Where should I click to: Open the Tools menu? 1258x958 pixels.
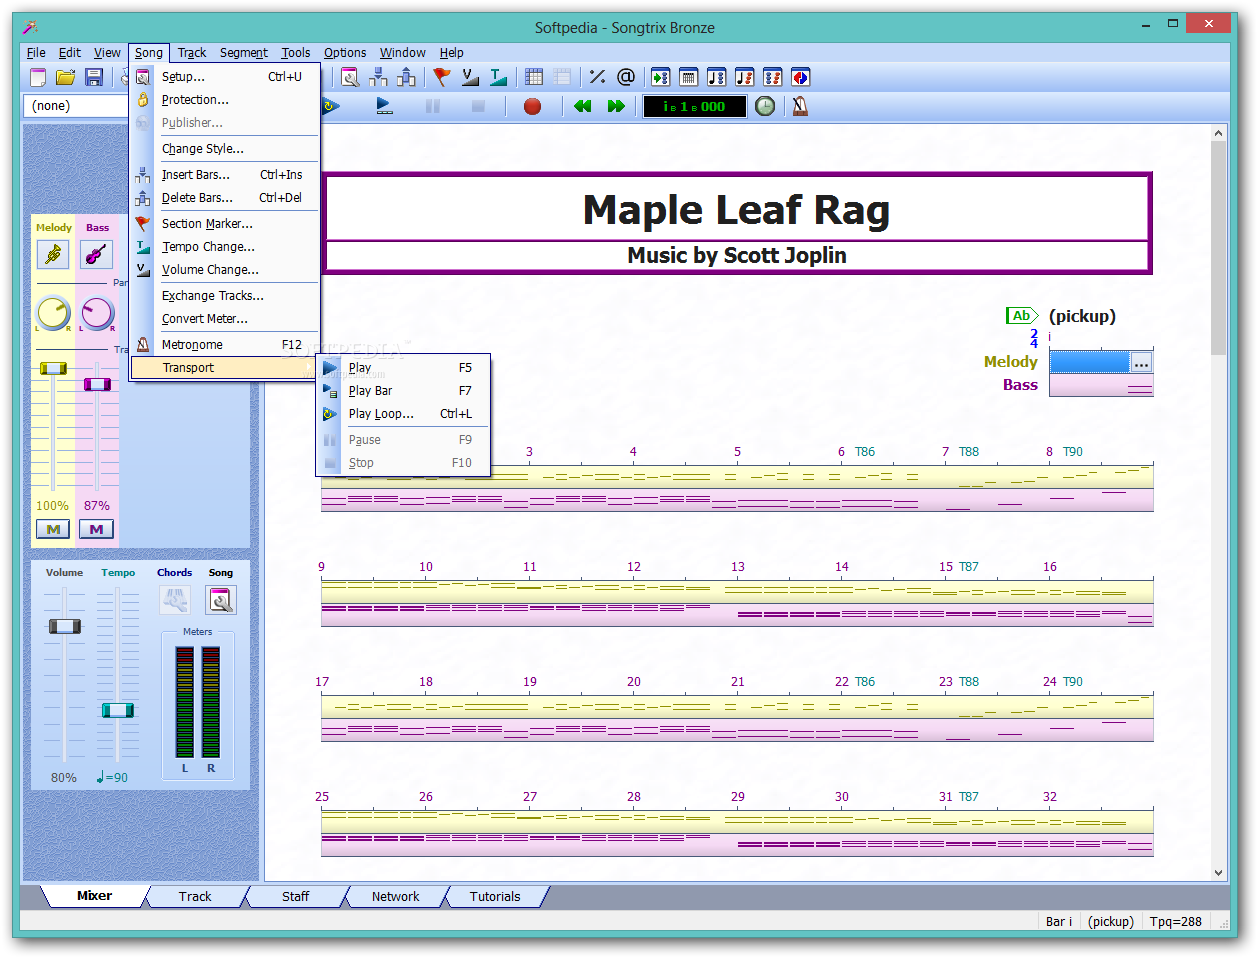pos(296,53)
